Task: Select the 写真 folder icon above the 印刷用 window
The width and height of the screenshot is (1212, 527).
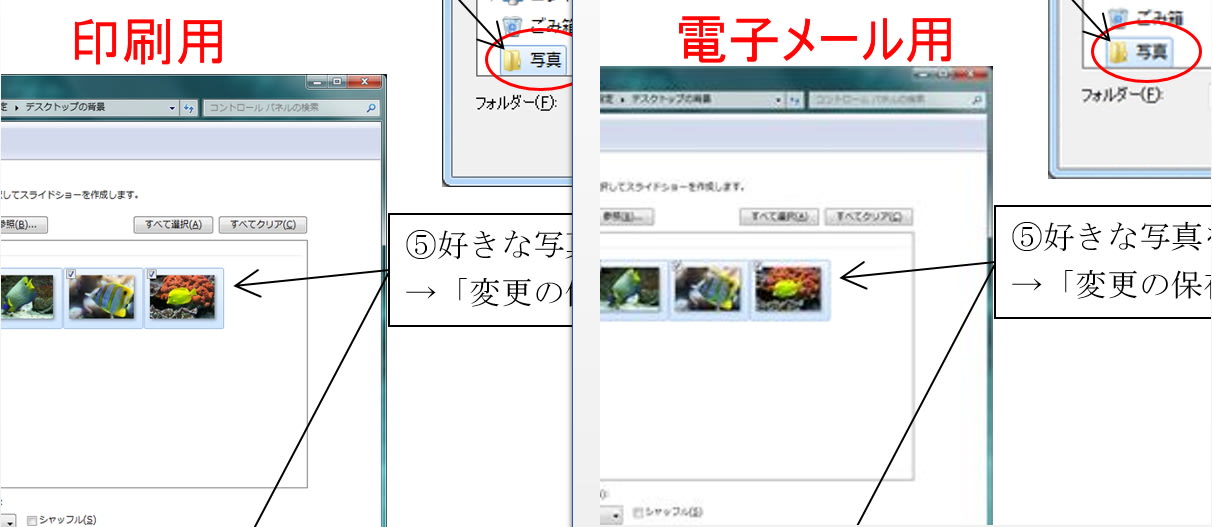Action: 512,62
